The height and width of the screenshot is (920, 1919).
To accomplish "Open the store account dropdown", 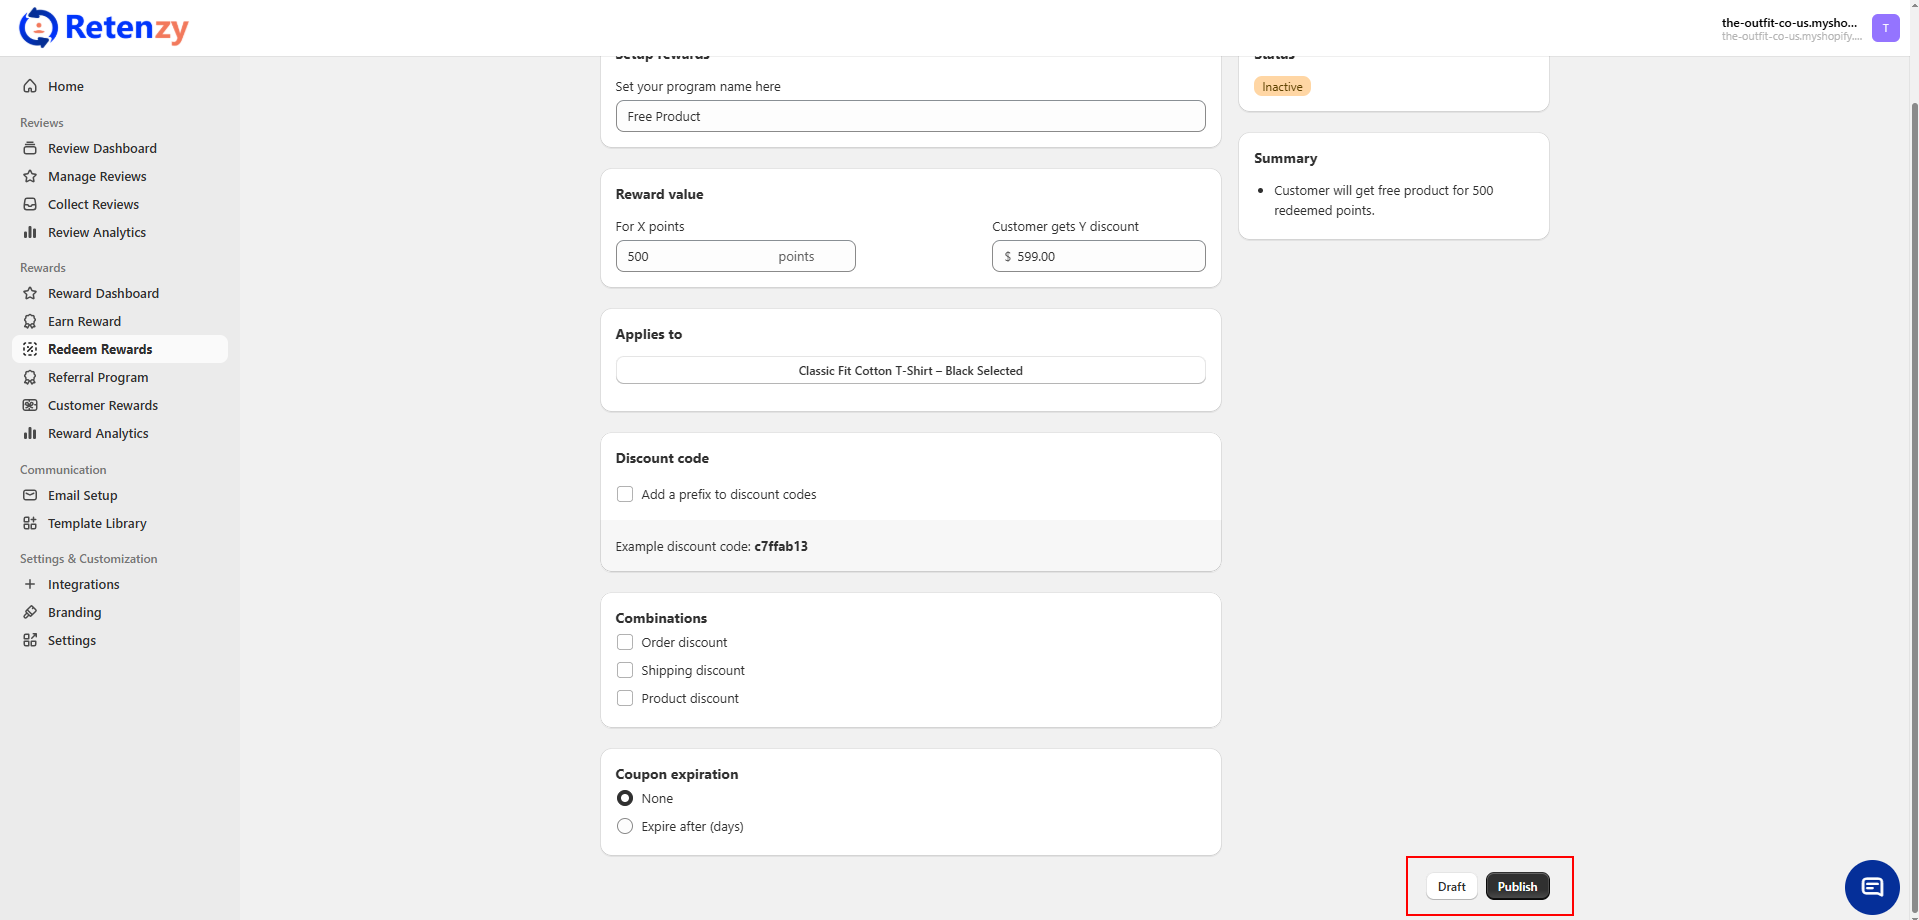I will (1790, 28).
